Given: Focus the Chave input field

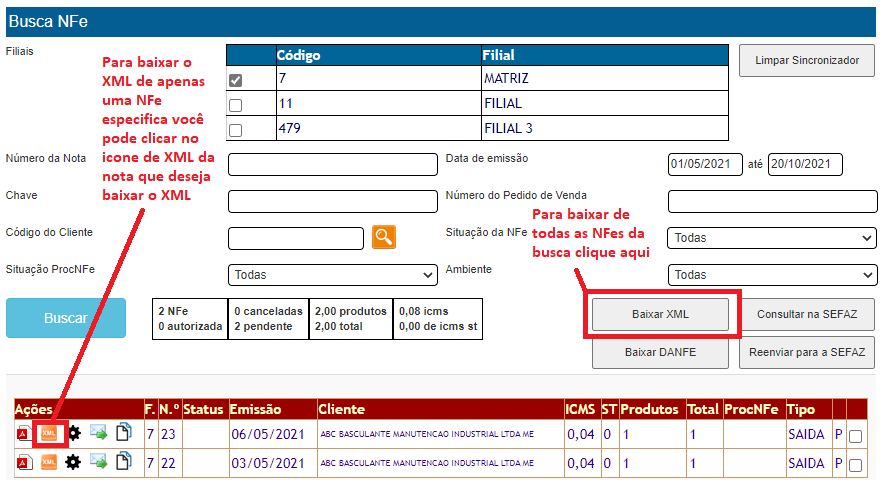Looking at the screenshot, I should (x=333, y=201).
